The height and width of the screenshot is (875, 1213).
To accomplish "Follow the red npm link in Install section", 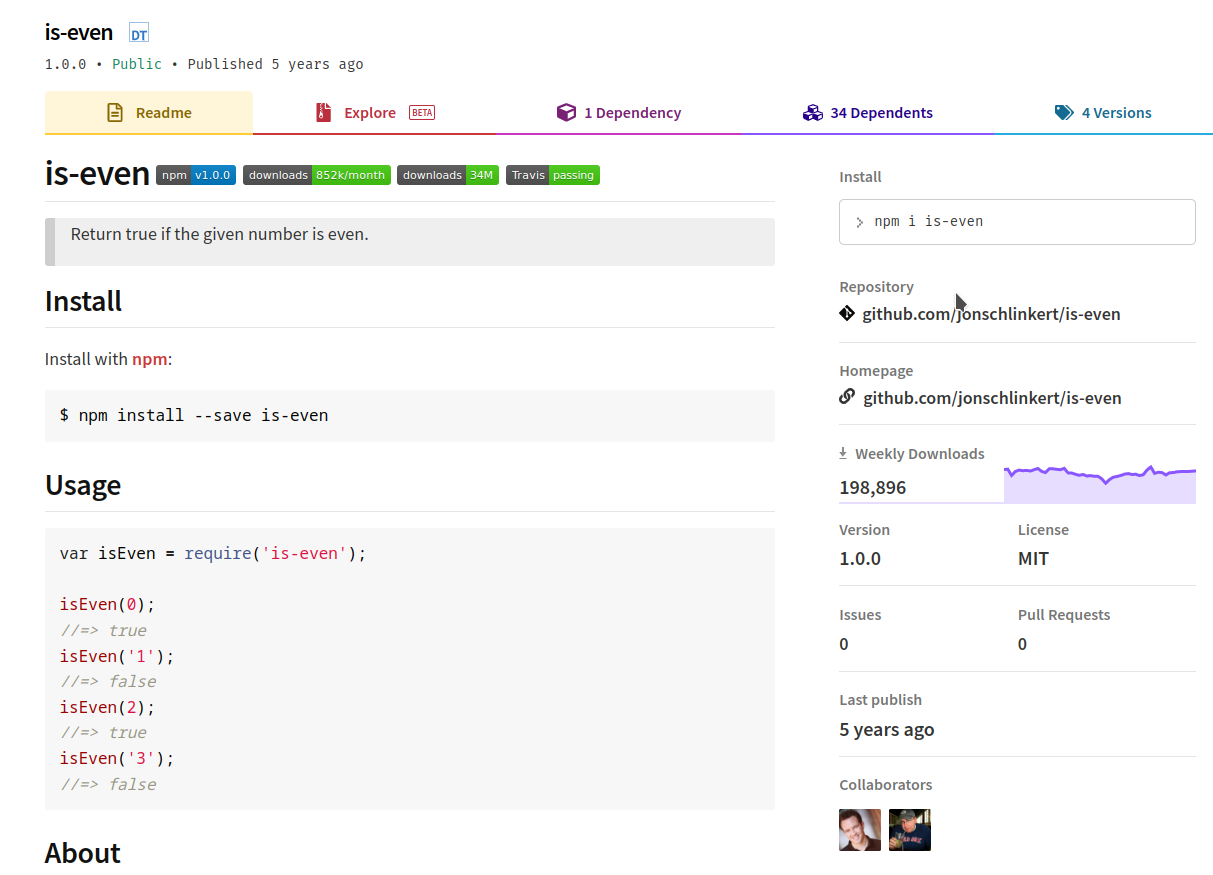I will pyautogui.click(x=150, y=358).
